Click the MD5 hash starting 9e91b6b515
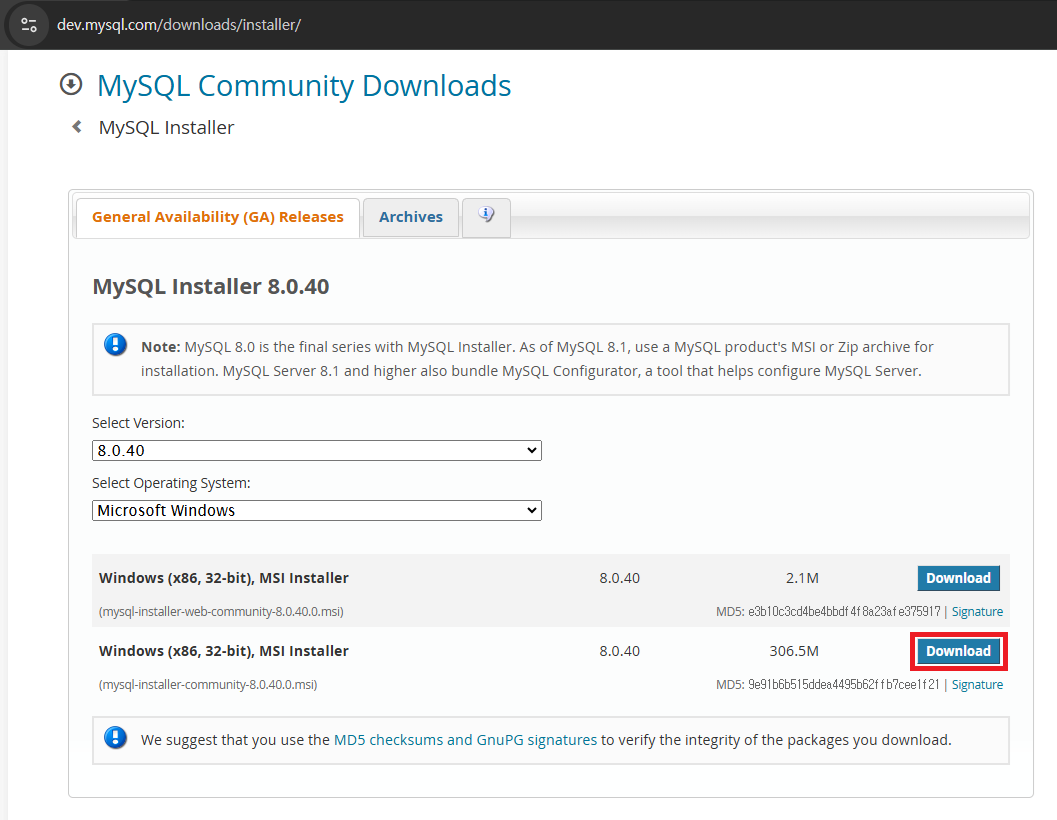1057x820 pixels. [843, 684]
